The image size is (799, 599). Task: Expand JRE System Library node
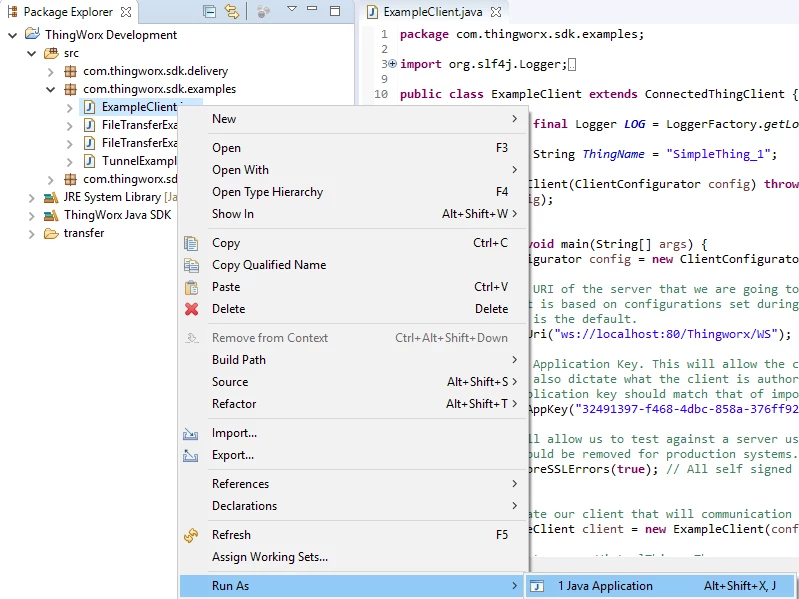coord(32,198)
